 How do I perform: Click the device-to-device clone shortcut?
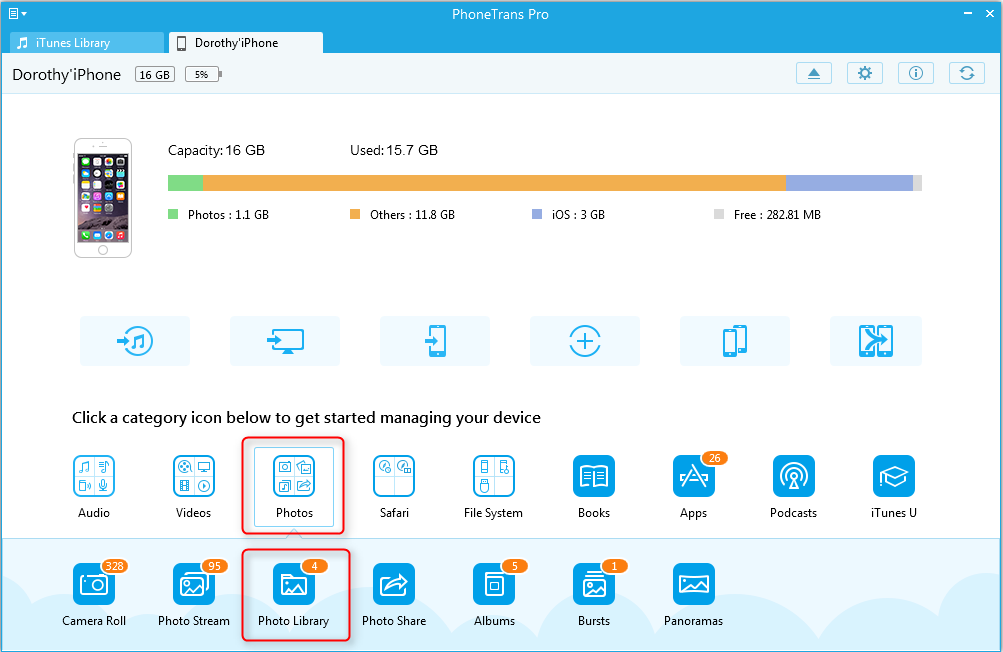click(x=735, y=341)
